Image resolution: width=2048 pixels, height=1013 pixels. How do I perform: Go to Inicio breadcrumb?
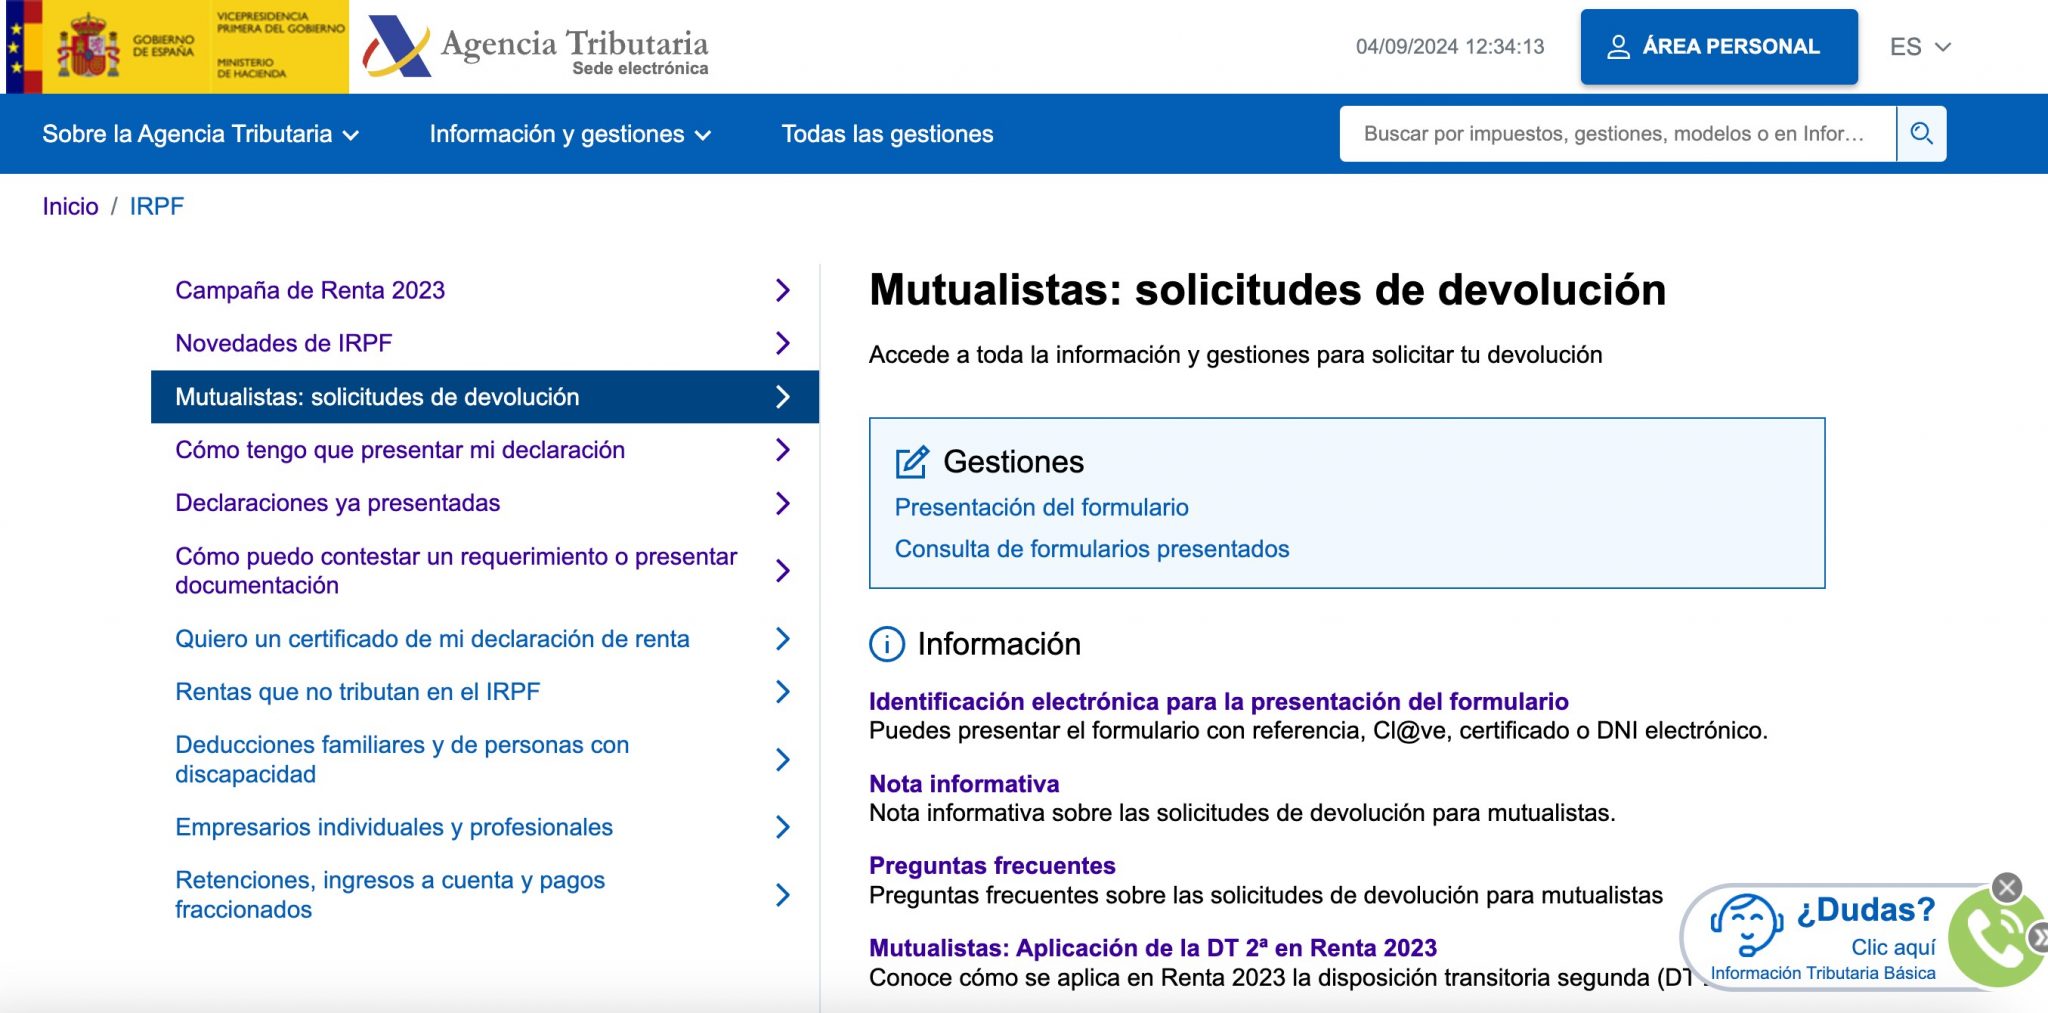click(70, 206)
